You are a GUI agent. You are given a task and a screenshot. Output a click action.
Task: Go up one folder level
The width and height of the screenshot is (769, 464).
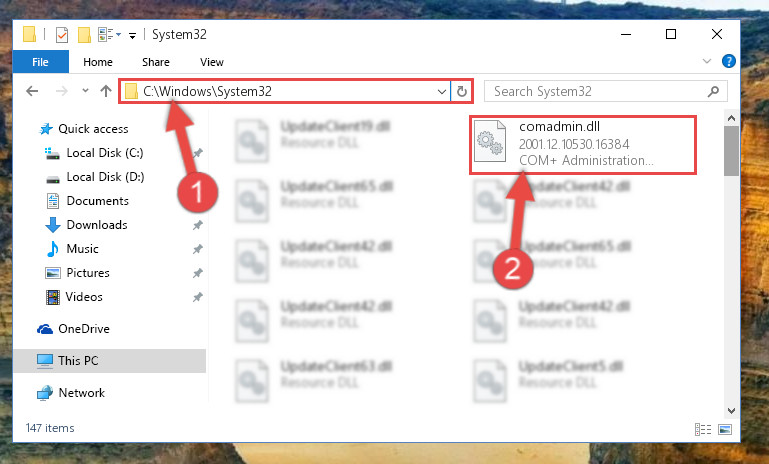[105, 91]
